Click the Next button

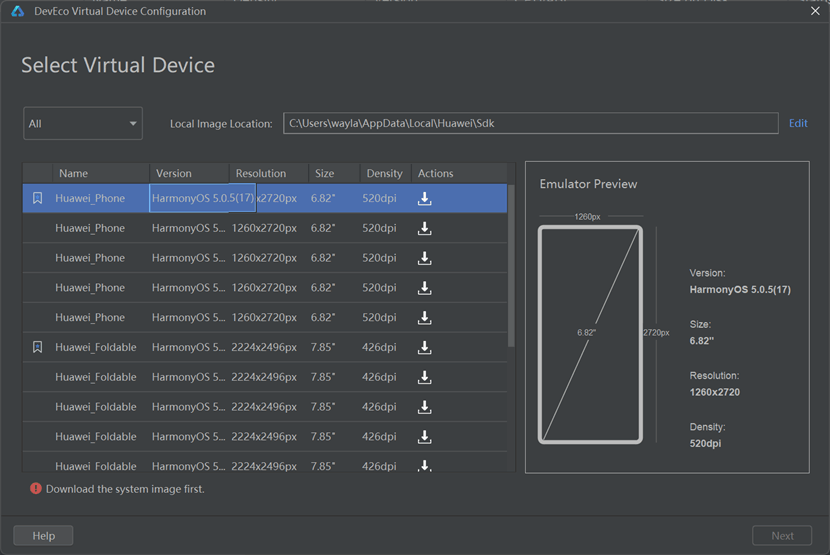coord(782,535)
